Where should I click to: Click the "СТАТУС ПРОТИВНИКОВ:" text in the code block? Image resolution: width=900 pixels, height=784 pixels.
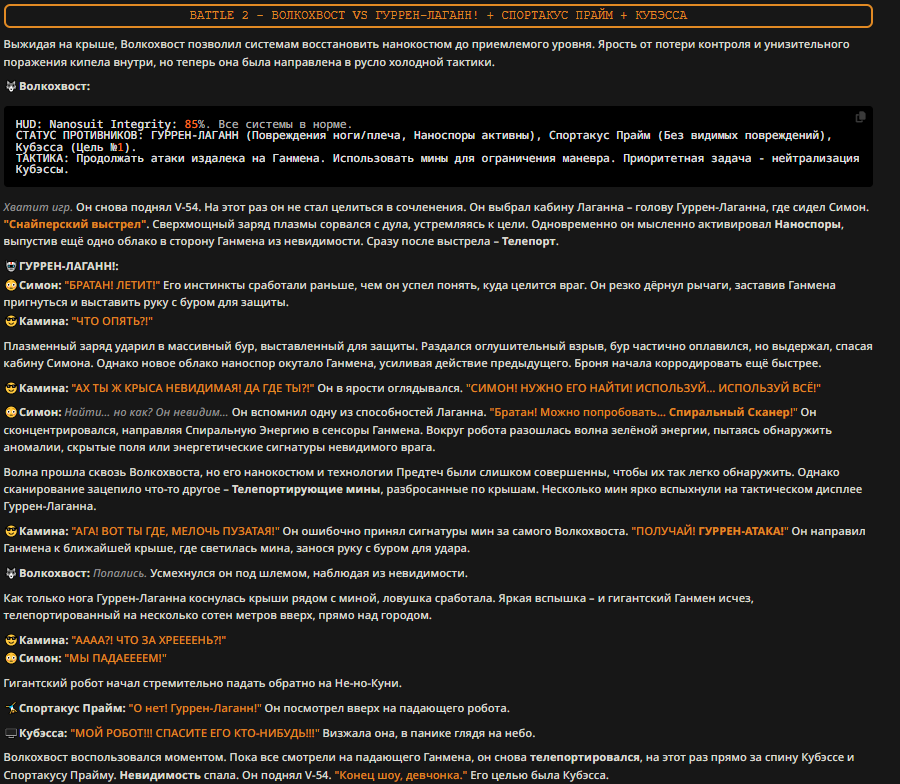pyautogui.click(x=80, y=135)
